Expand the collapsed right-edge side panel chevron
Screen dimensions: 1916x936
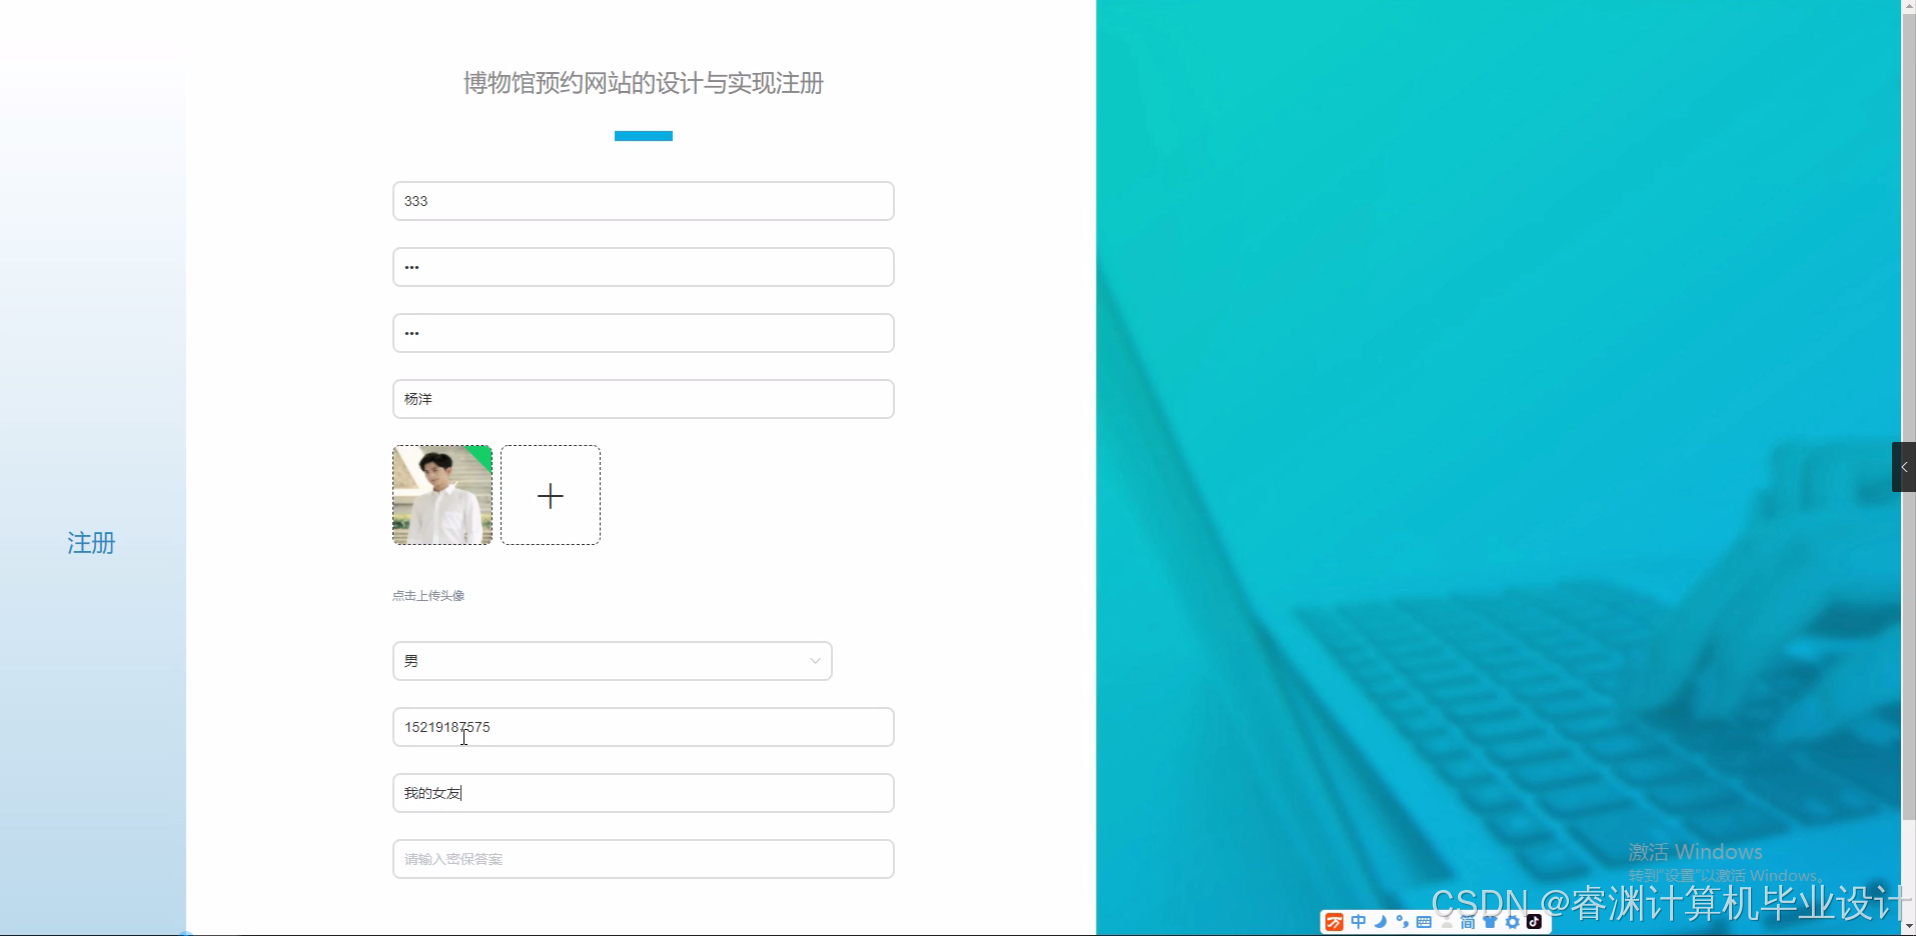[x=1906, y=466]
